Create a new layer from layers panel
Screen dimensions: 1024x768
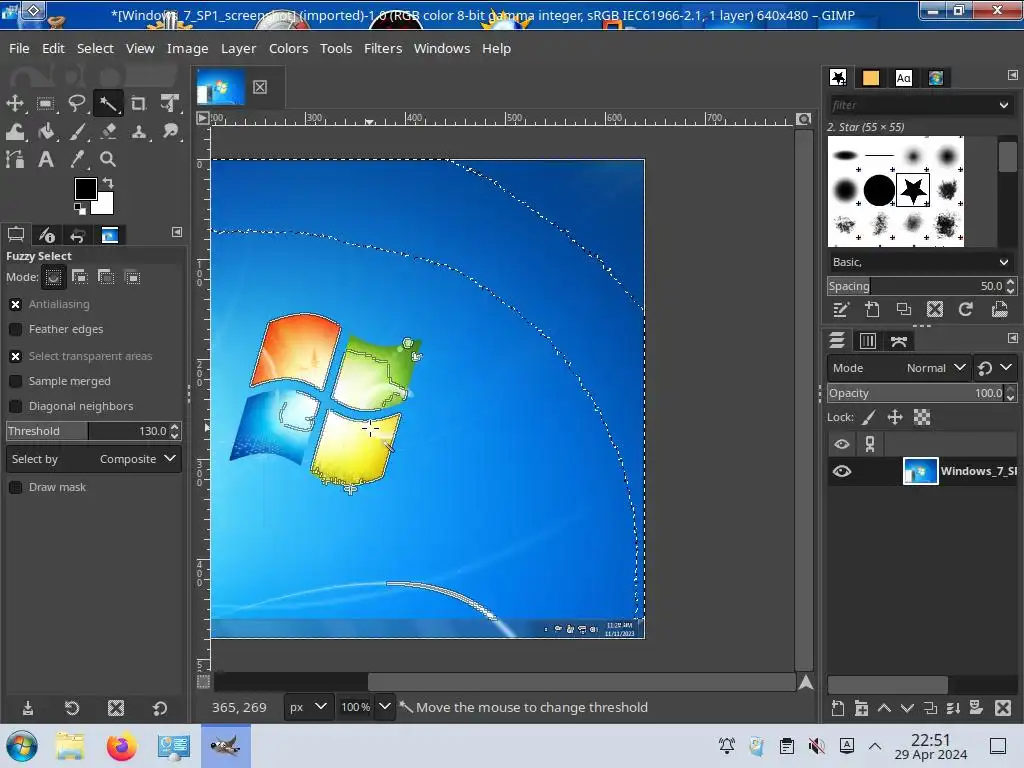[838, 708]
